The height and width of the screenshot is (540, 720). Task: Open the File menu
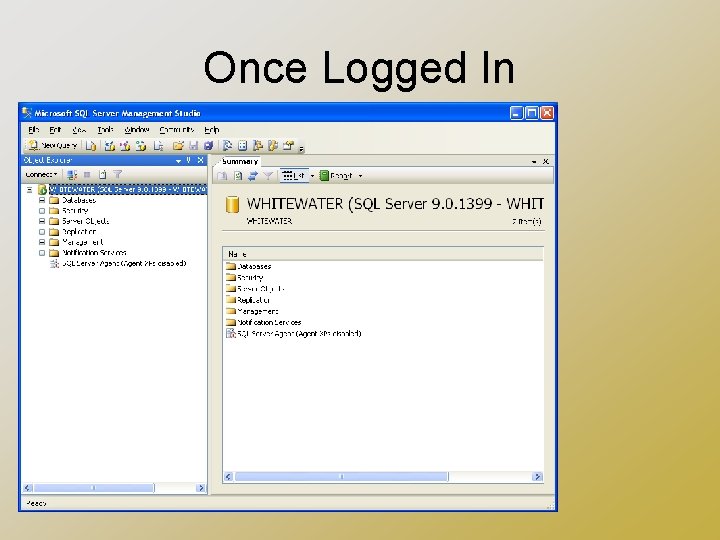tap(34, 130)
